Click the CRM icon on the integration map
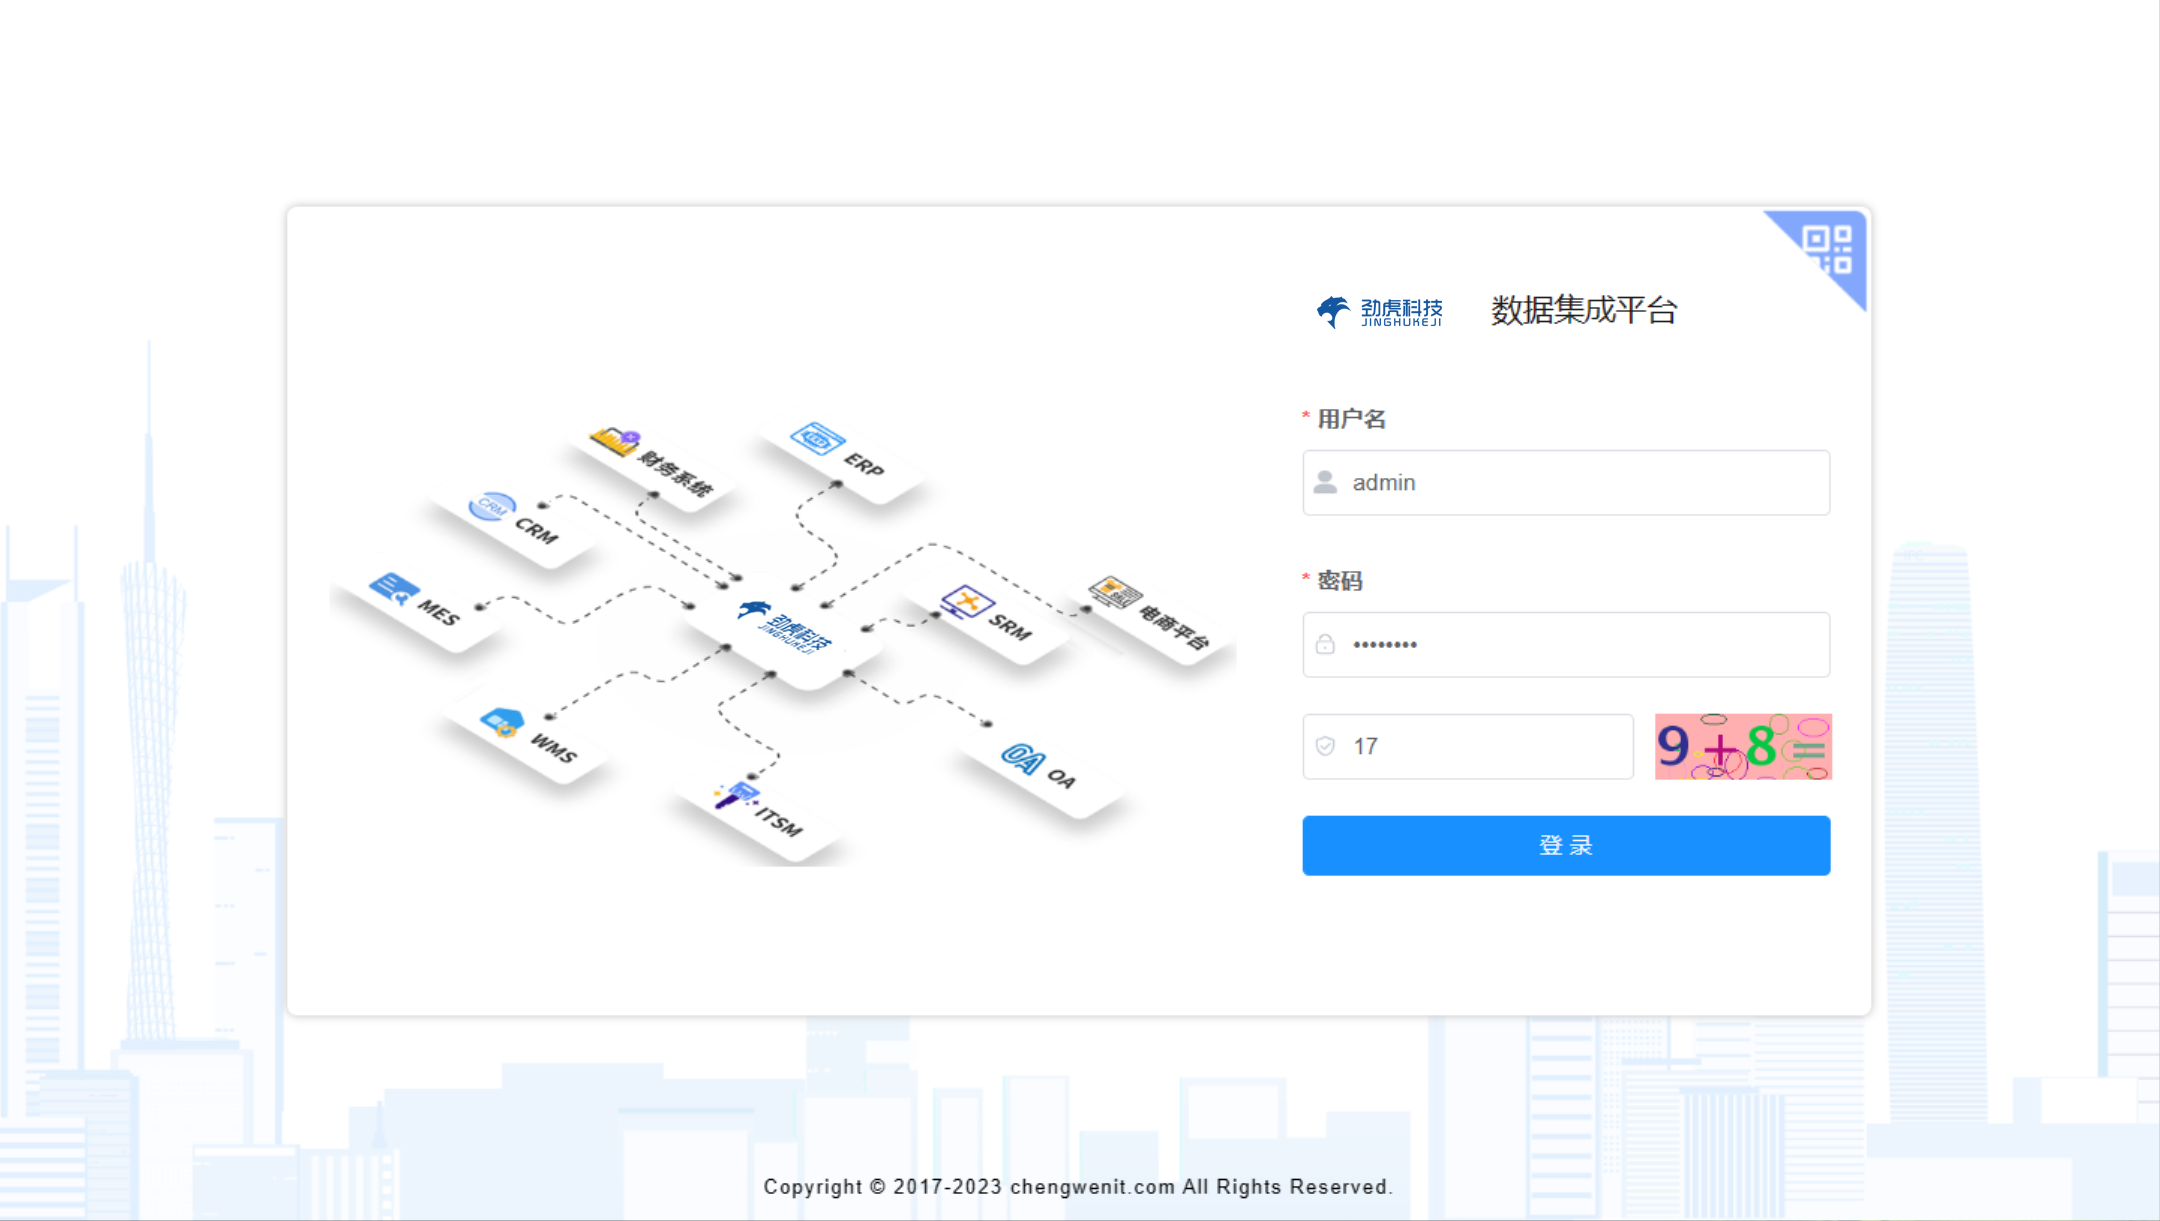 (492, 506)
